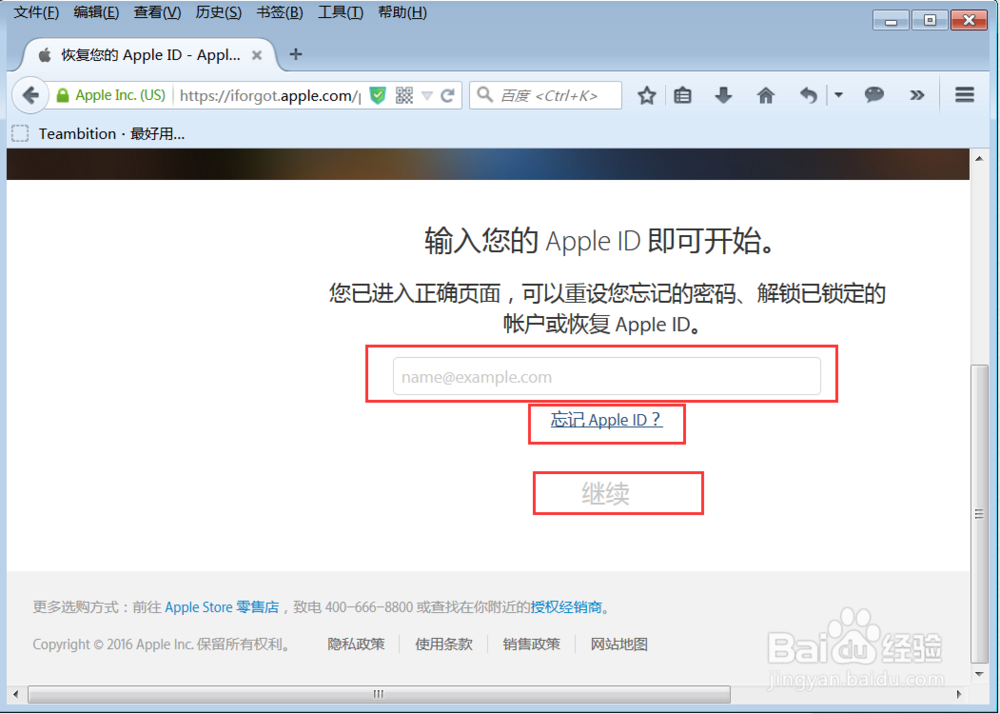Show more toolbar tools chevron

click(x=917, y=96)
